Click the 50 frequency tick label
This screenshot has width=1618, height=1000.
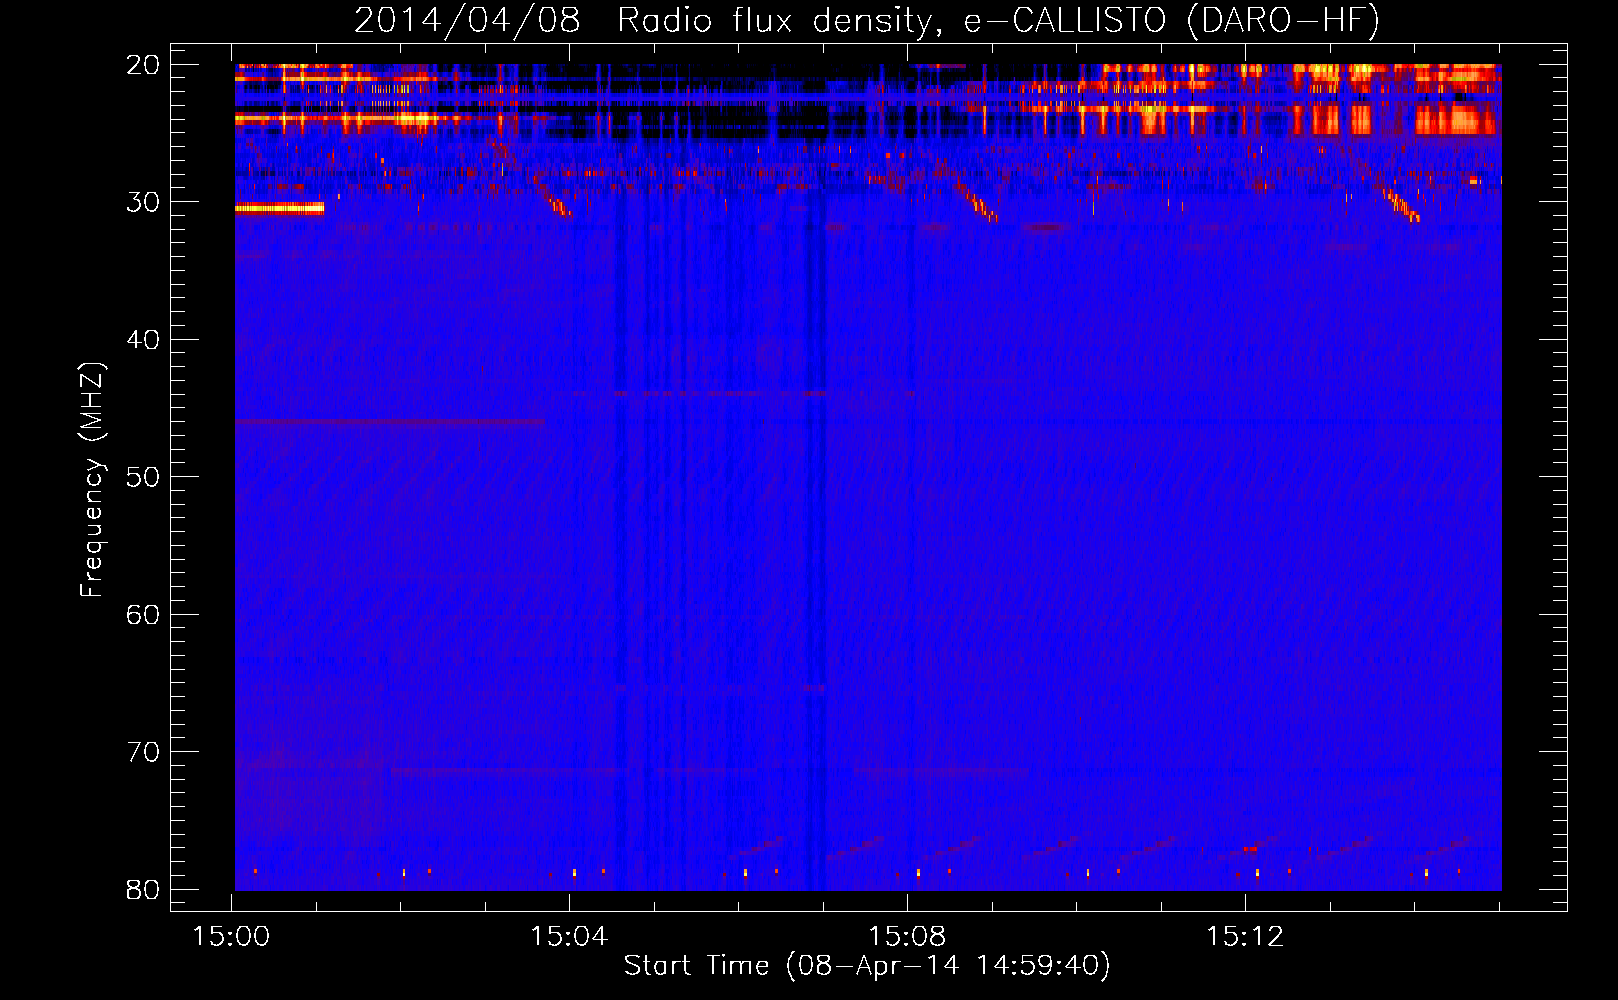[143, 477]
